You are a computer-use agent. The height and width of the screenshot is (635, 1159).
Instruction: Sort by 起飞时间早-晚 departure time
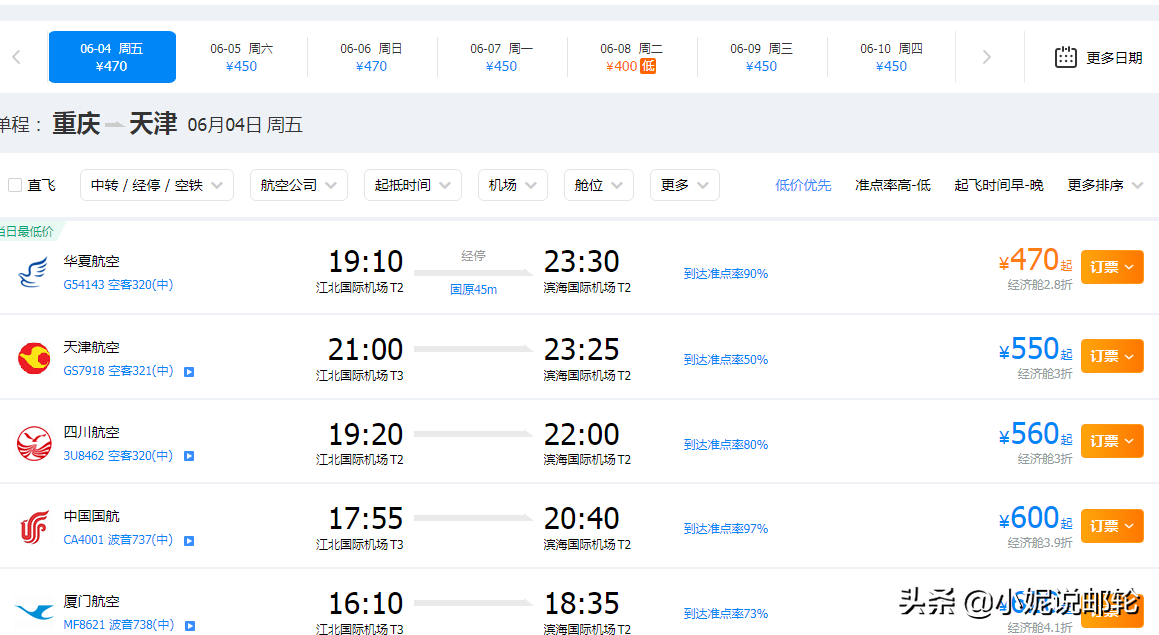998,185
